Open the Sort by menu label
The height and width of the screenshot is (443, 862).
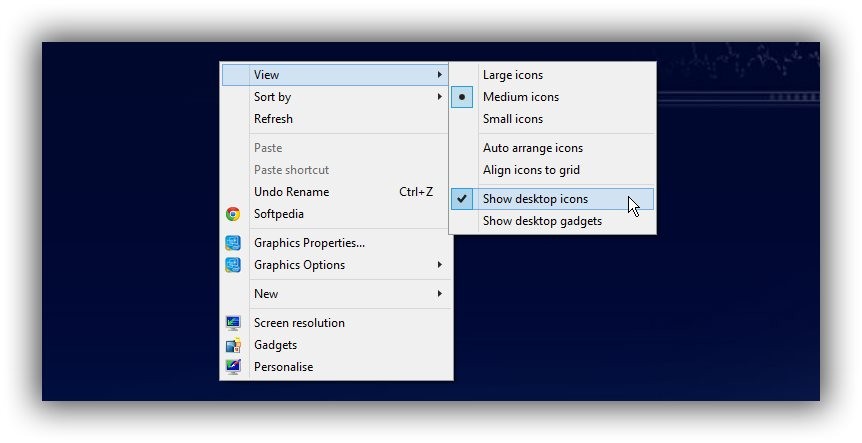point(272,97)
